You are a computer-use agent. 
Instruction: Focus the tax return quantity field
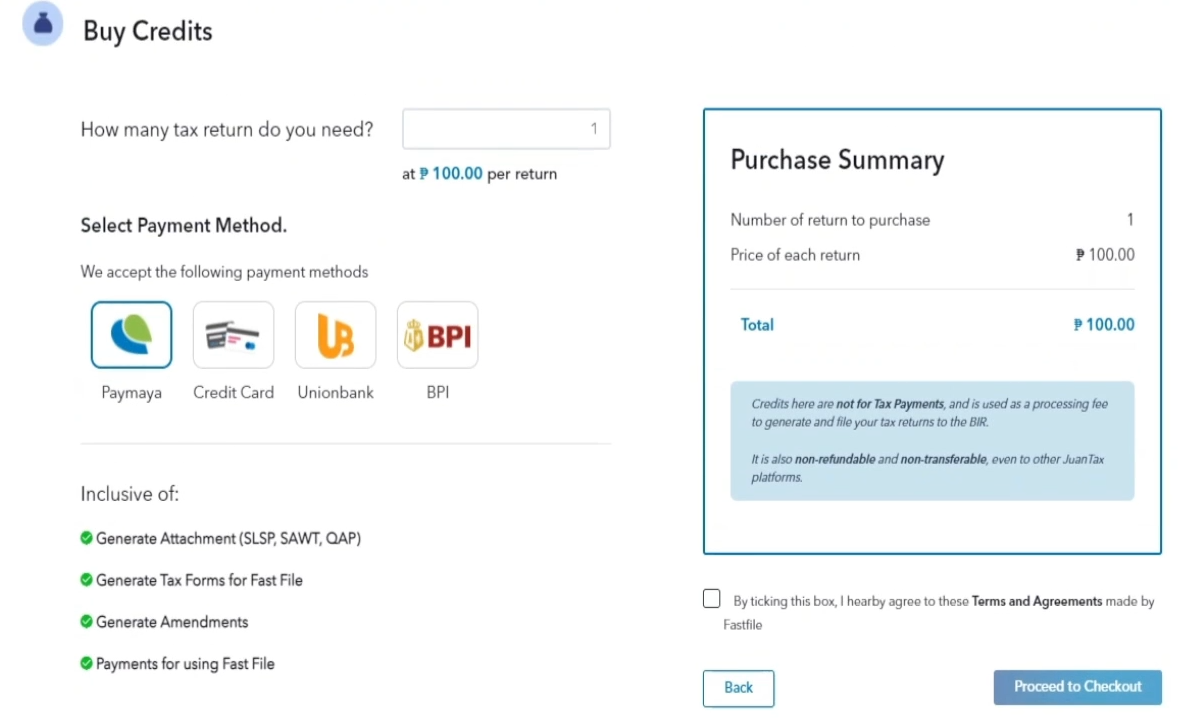(506, 129)
